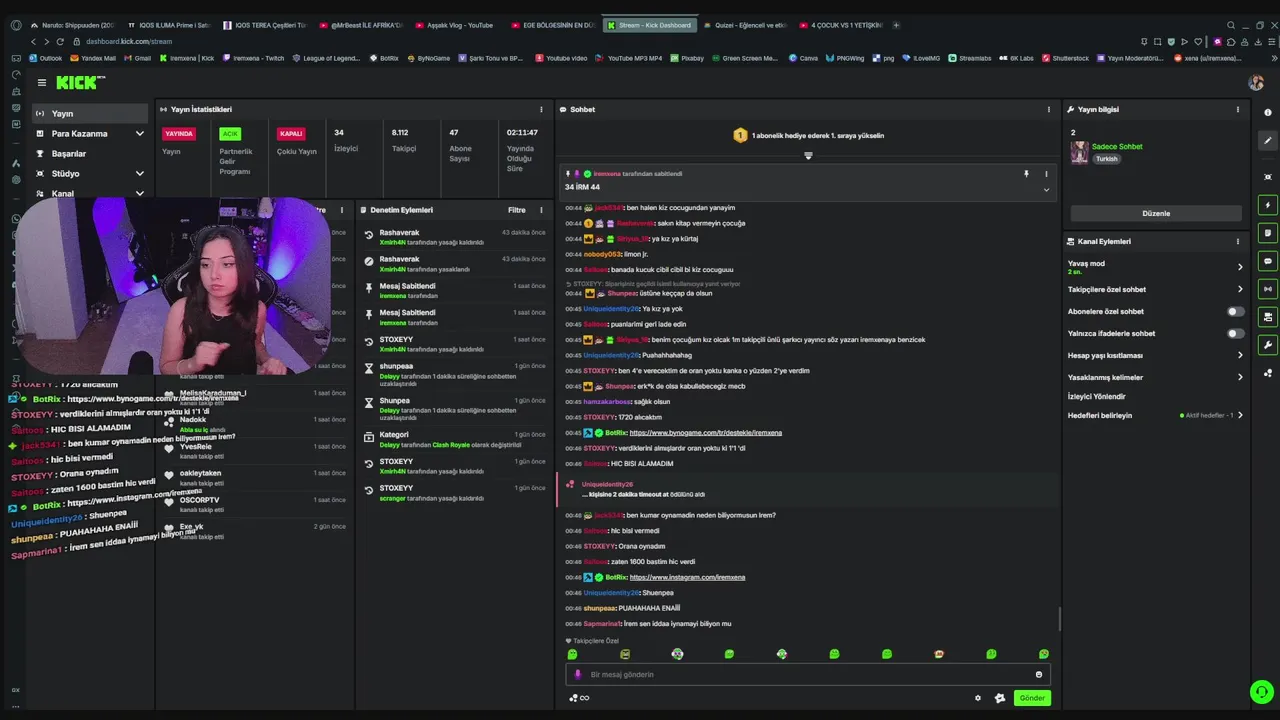Click the wrench icon in right rail
The width and height of the screenshot is (1280, 720).
pos(1268,345)
